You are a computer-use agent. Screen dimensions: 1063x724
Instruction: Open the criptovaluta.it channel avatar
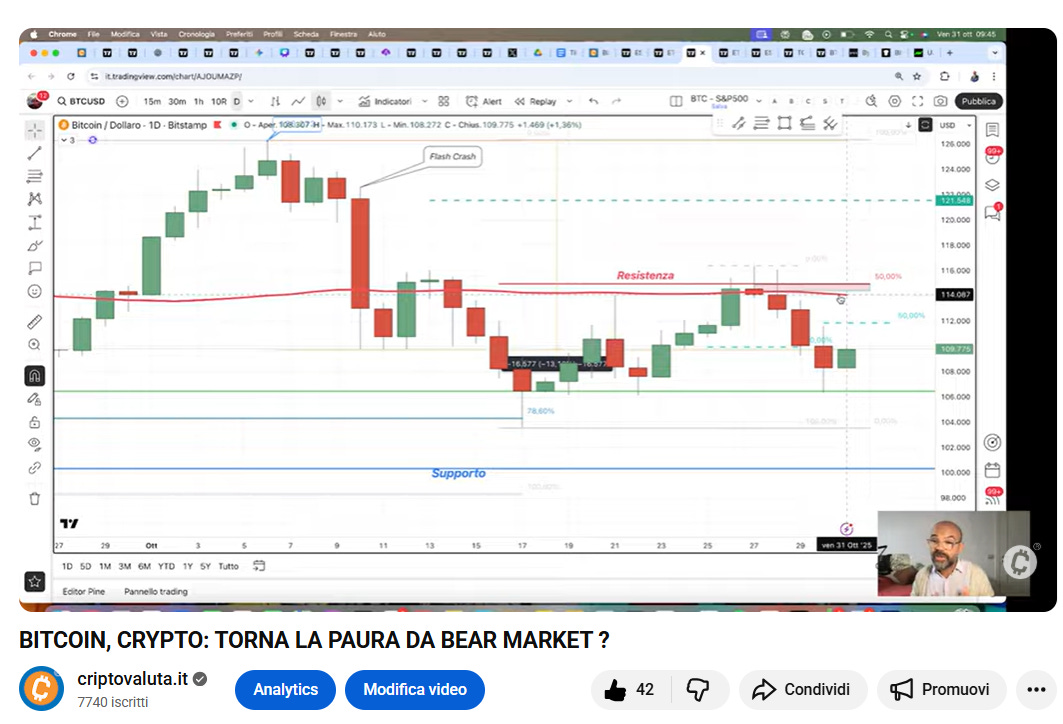41,688
